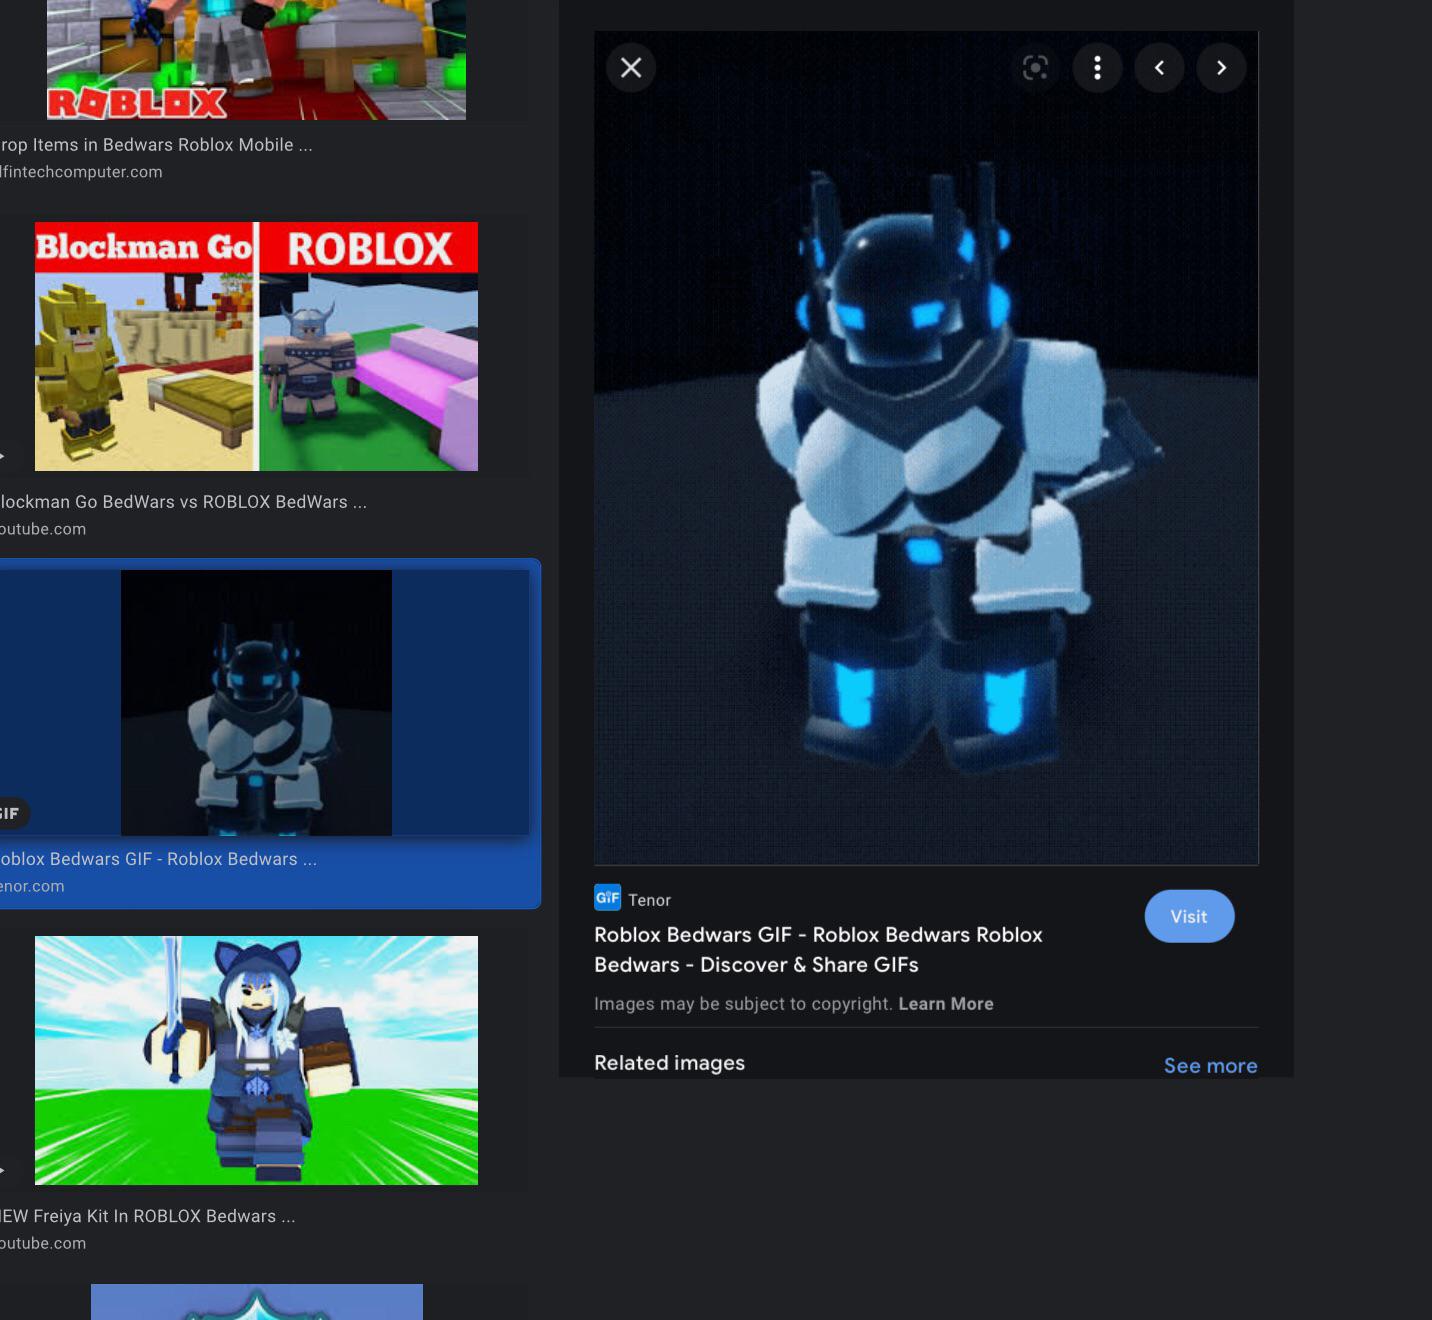
Task: Click the highlighted Roblox Bedwars GIF thumbnail
Action: pos(256,703)
